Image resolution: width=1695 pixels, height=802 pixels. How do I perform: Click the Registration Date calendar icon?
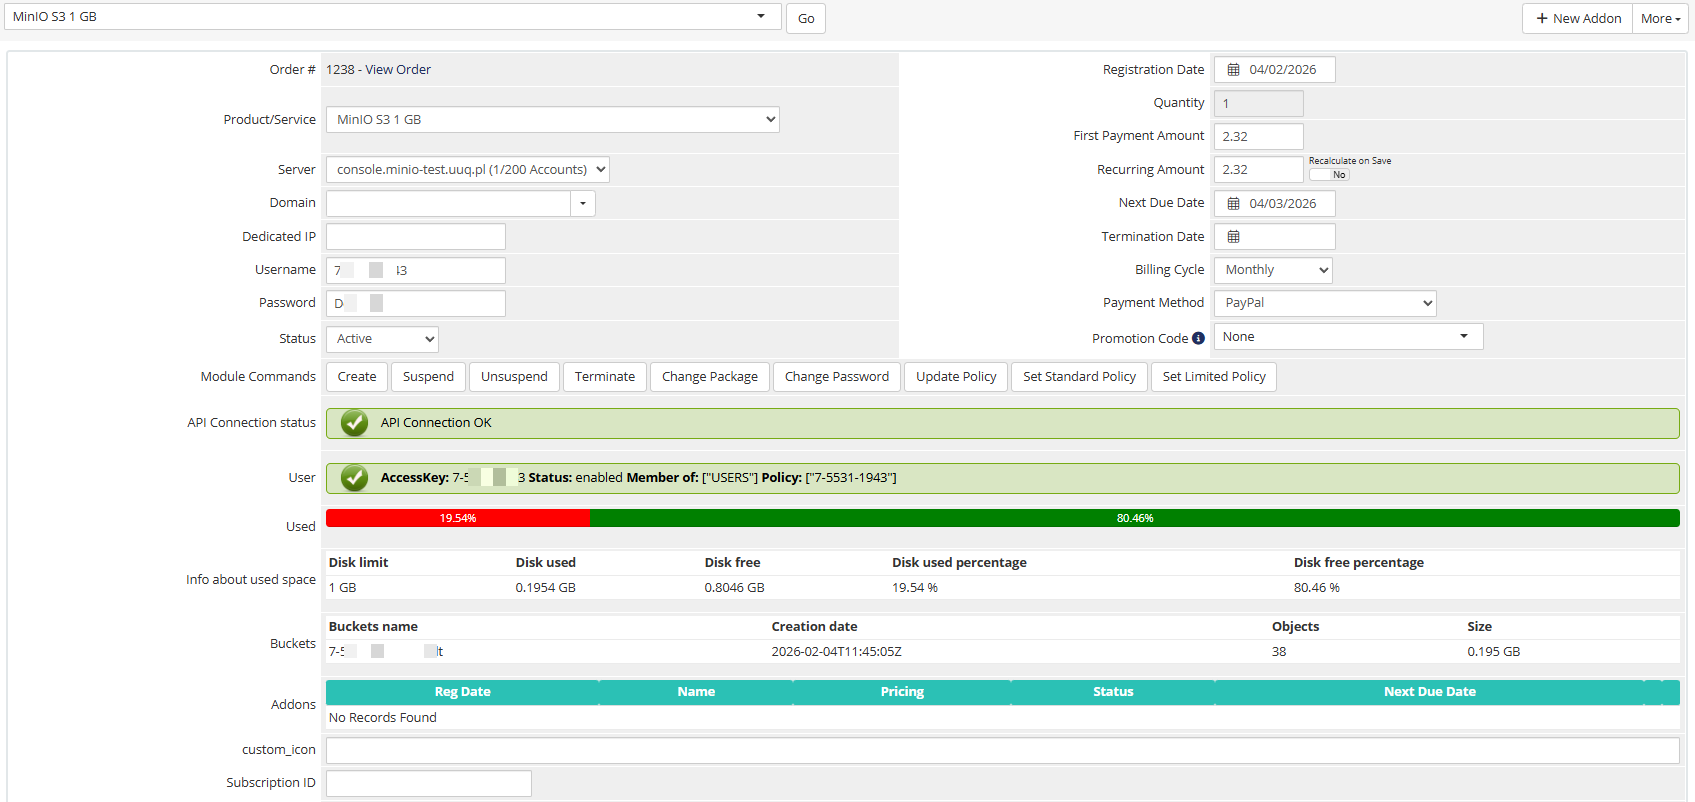tap(1233, 70)
